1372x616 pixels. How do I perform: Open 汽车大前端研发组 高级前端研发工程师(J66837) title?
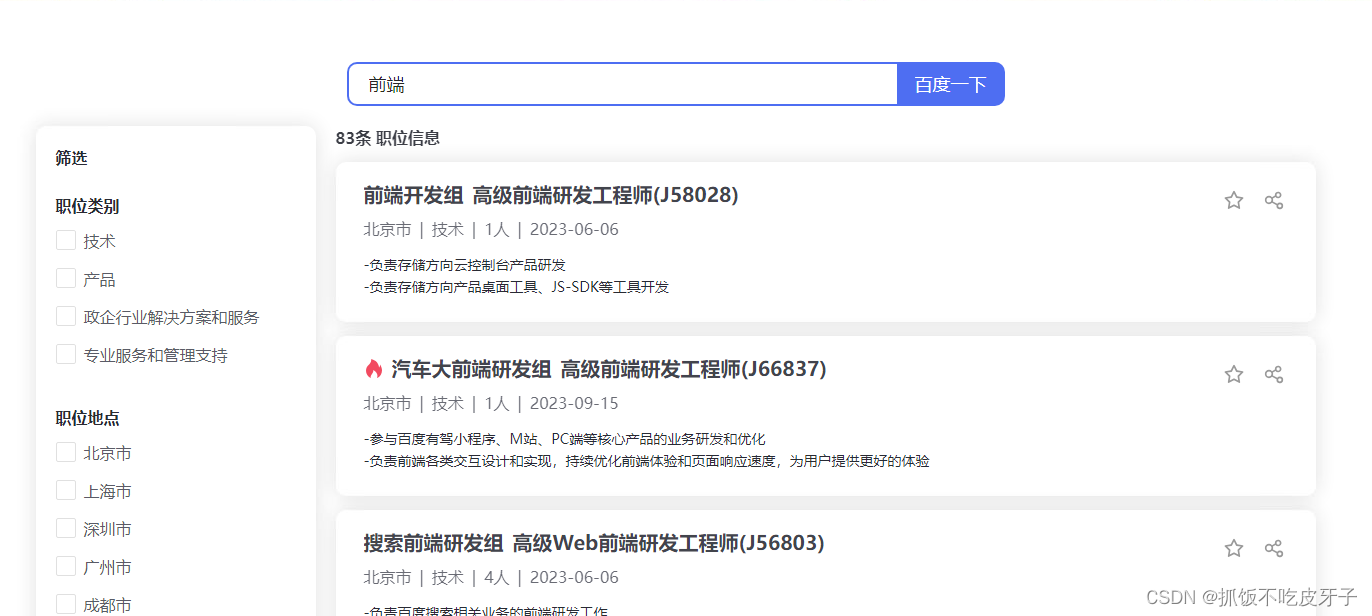(609, 369)
